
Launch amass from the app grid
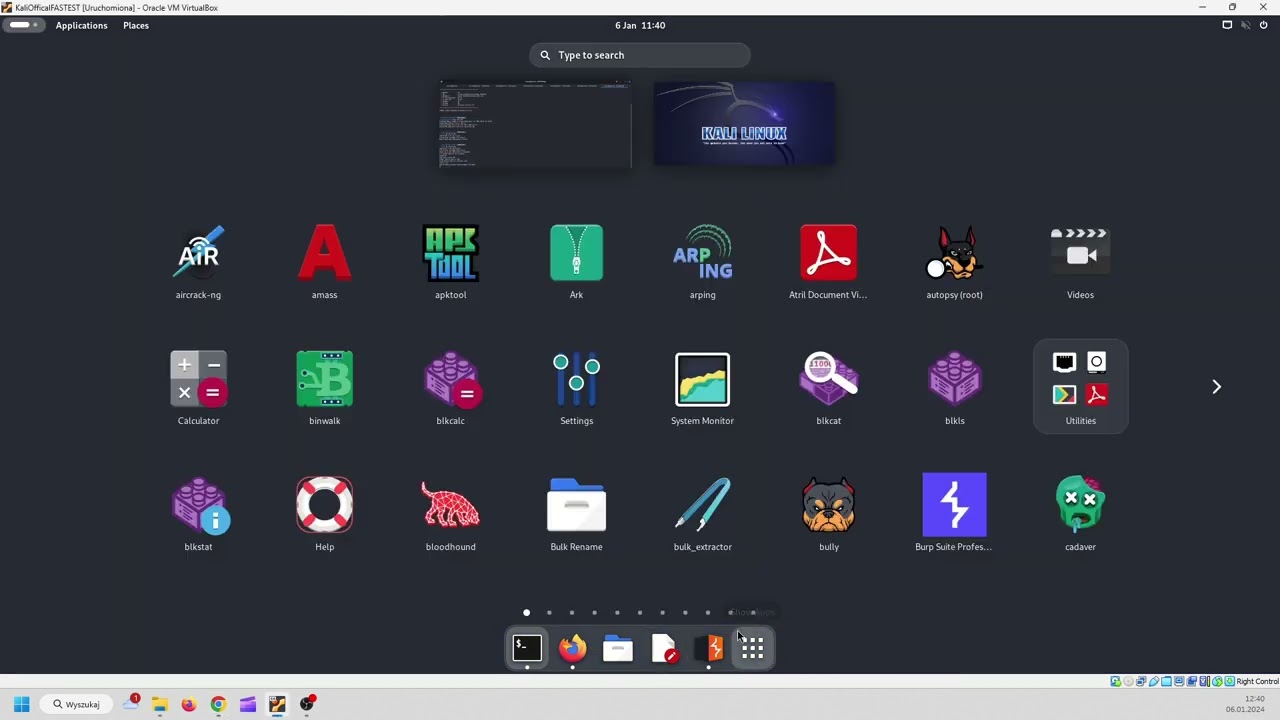click(x=324, y=262)
